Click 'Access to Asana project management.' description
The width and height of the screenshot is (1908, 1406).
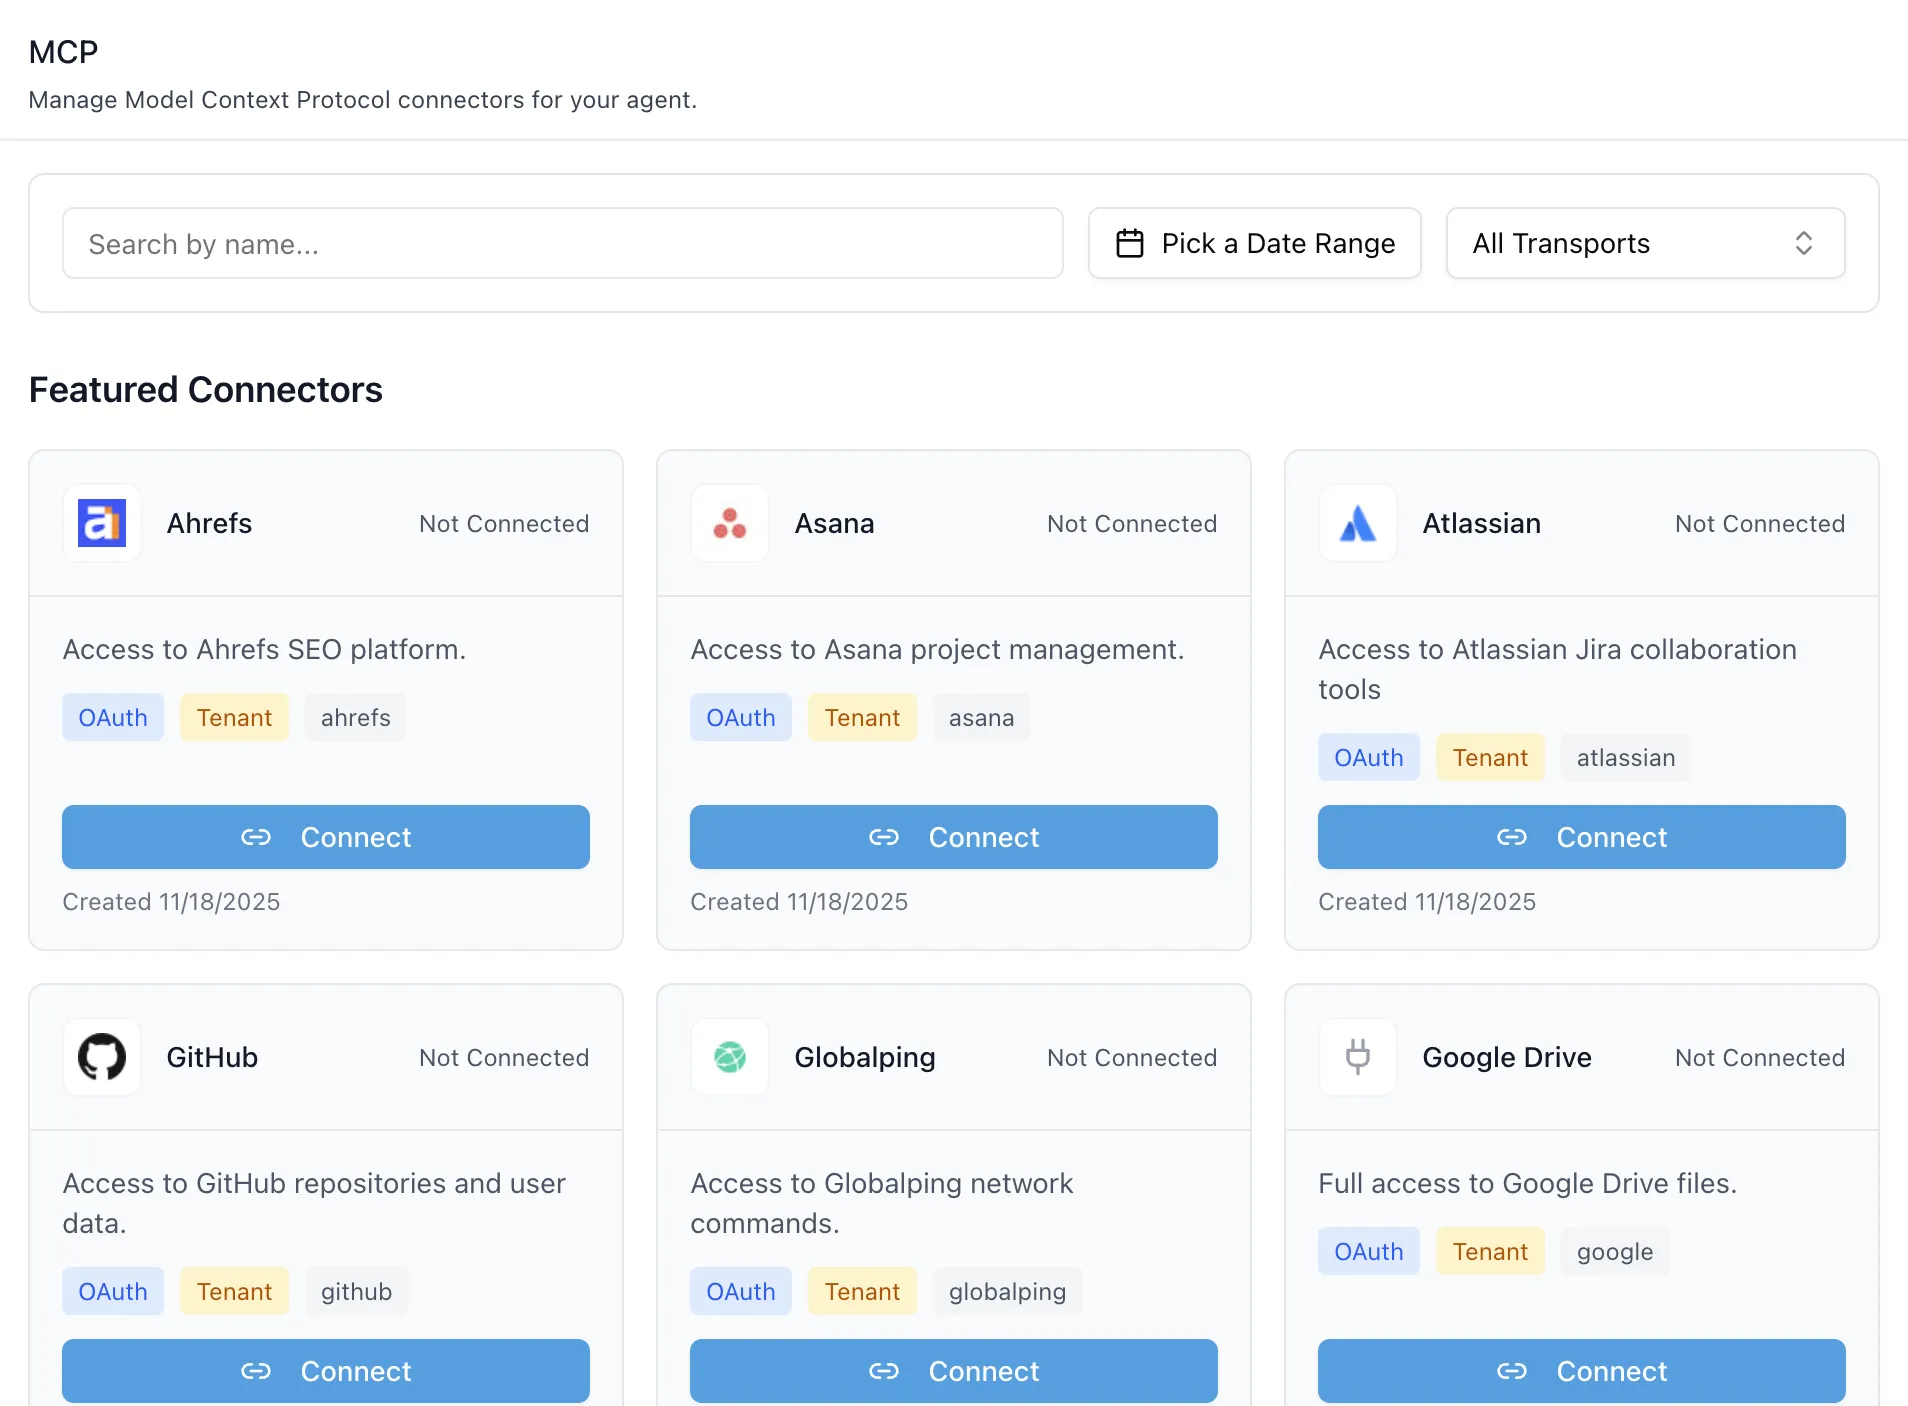937,649
